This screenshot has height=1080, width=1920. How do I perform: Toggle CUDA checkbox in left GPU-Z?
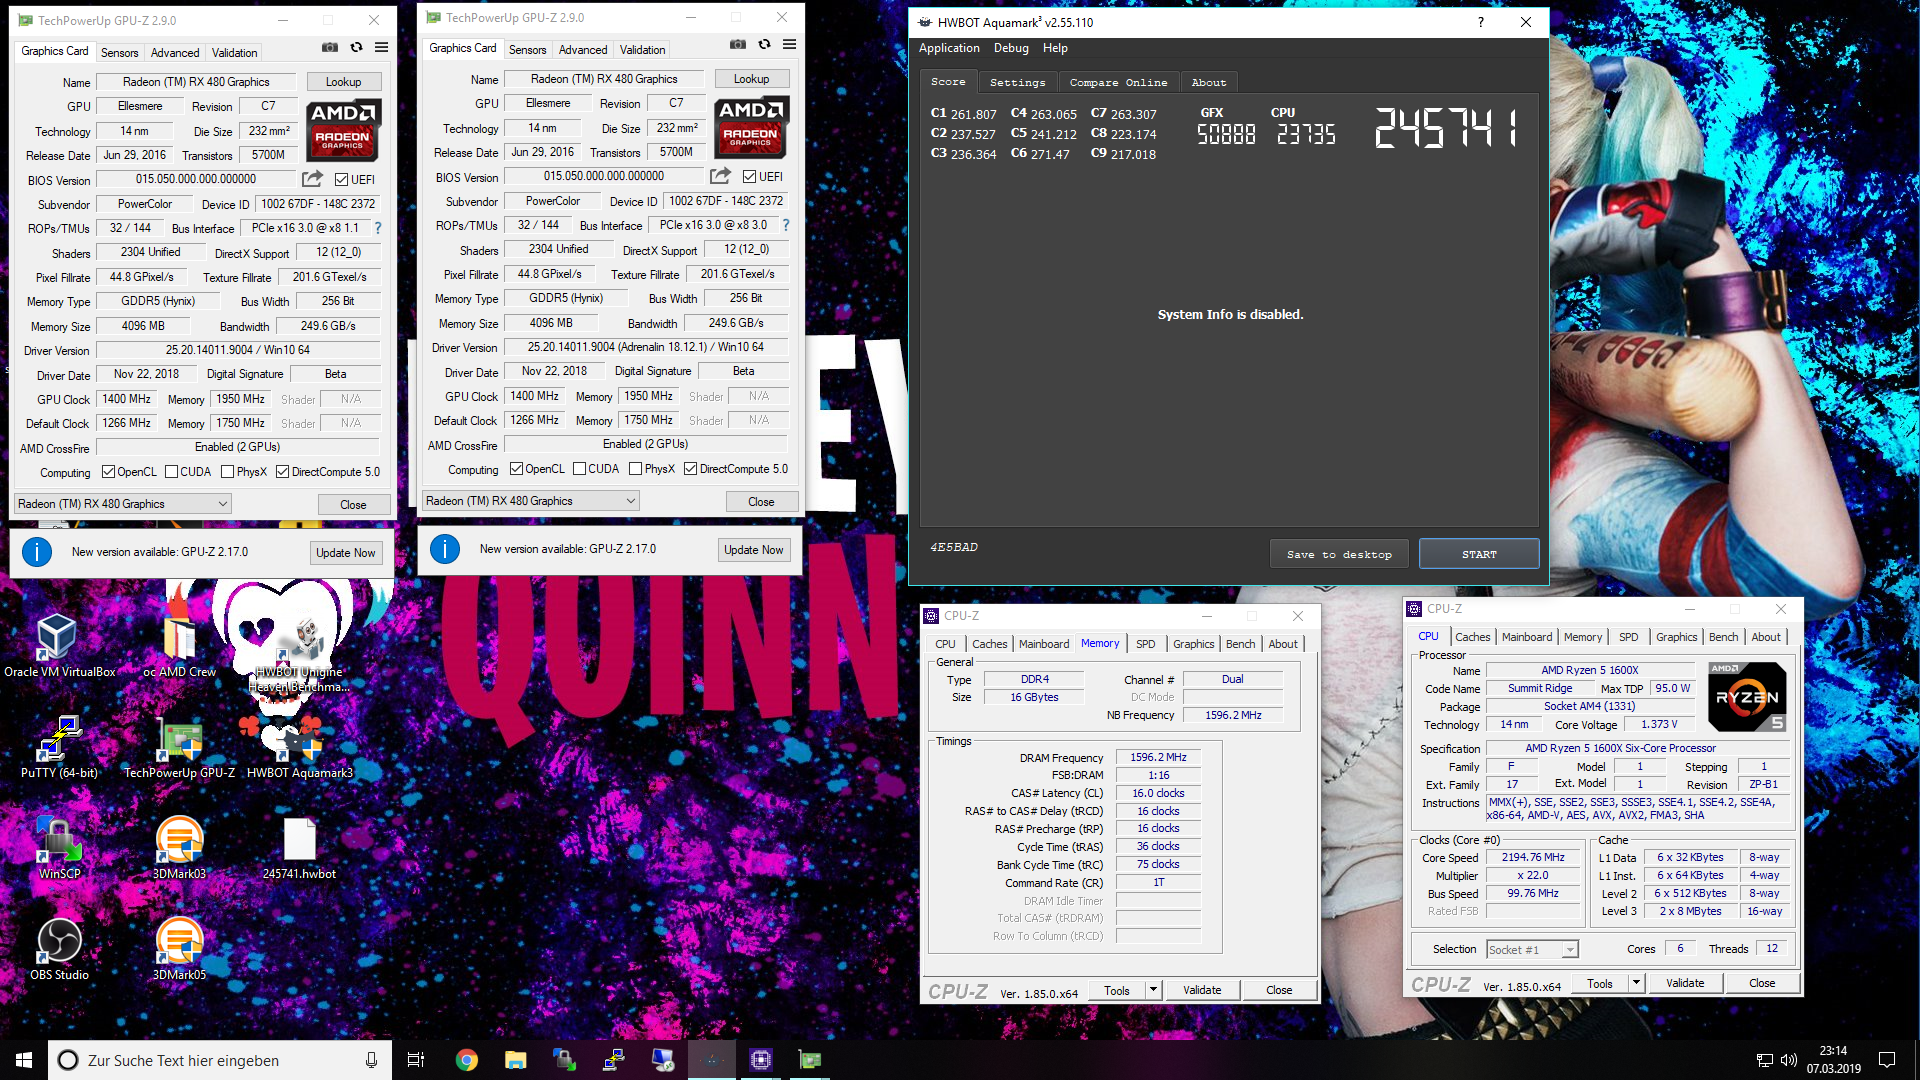point(171,472)
